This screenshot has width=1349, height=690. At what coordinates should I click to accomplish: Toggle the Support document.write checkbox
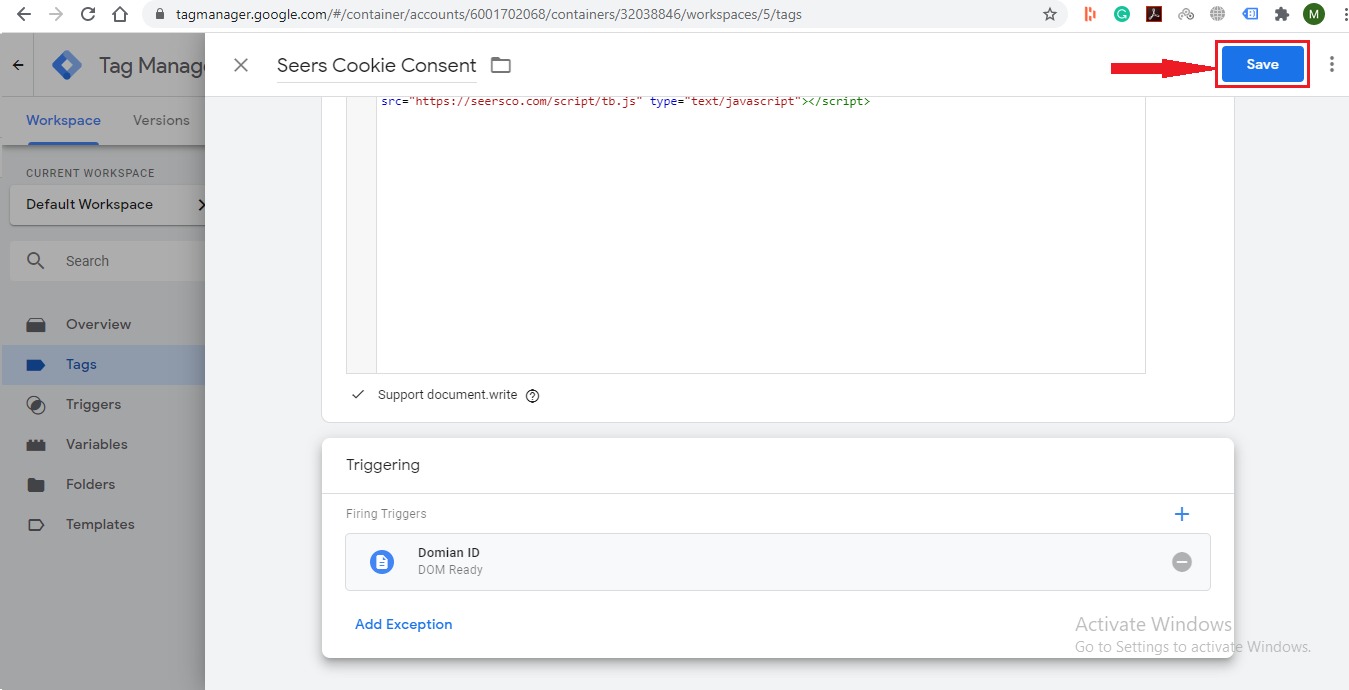(358, 395)
